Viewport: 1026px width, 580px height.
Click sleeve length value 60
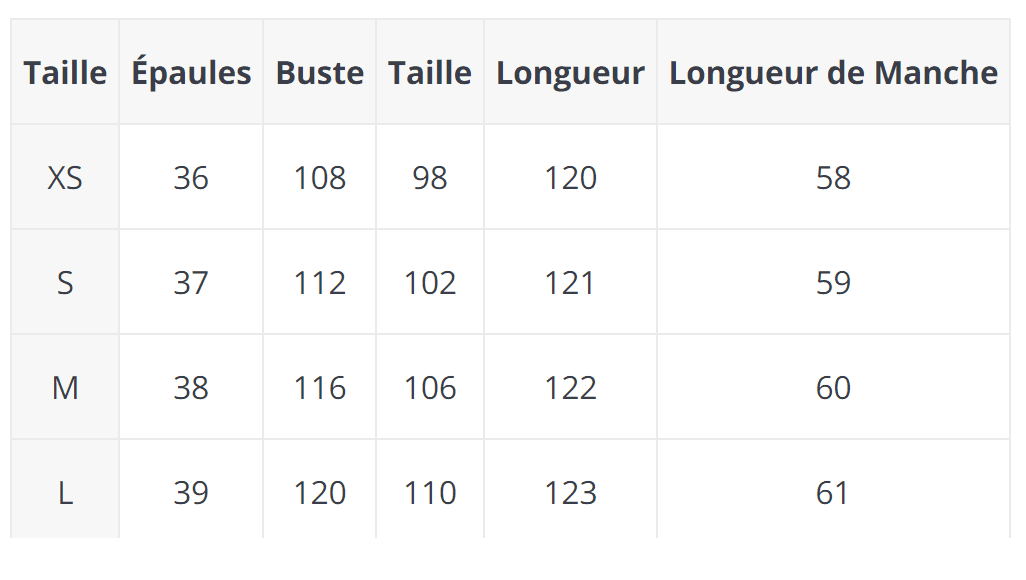coord(833,388)
